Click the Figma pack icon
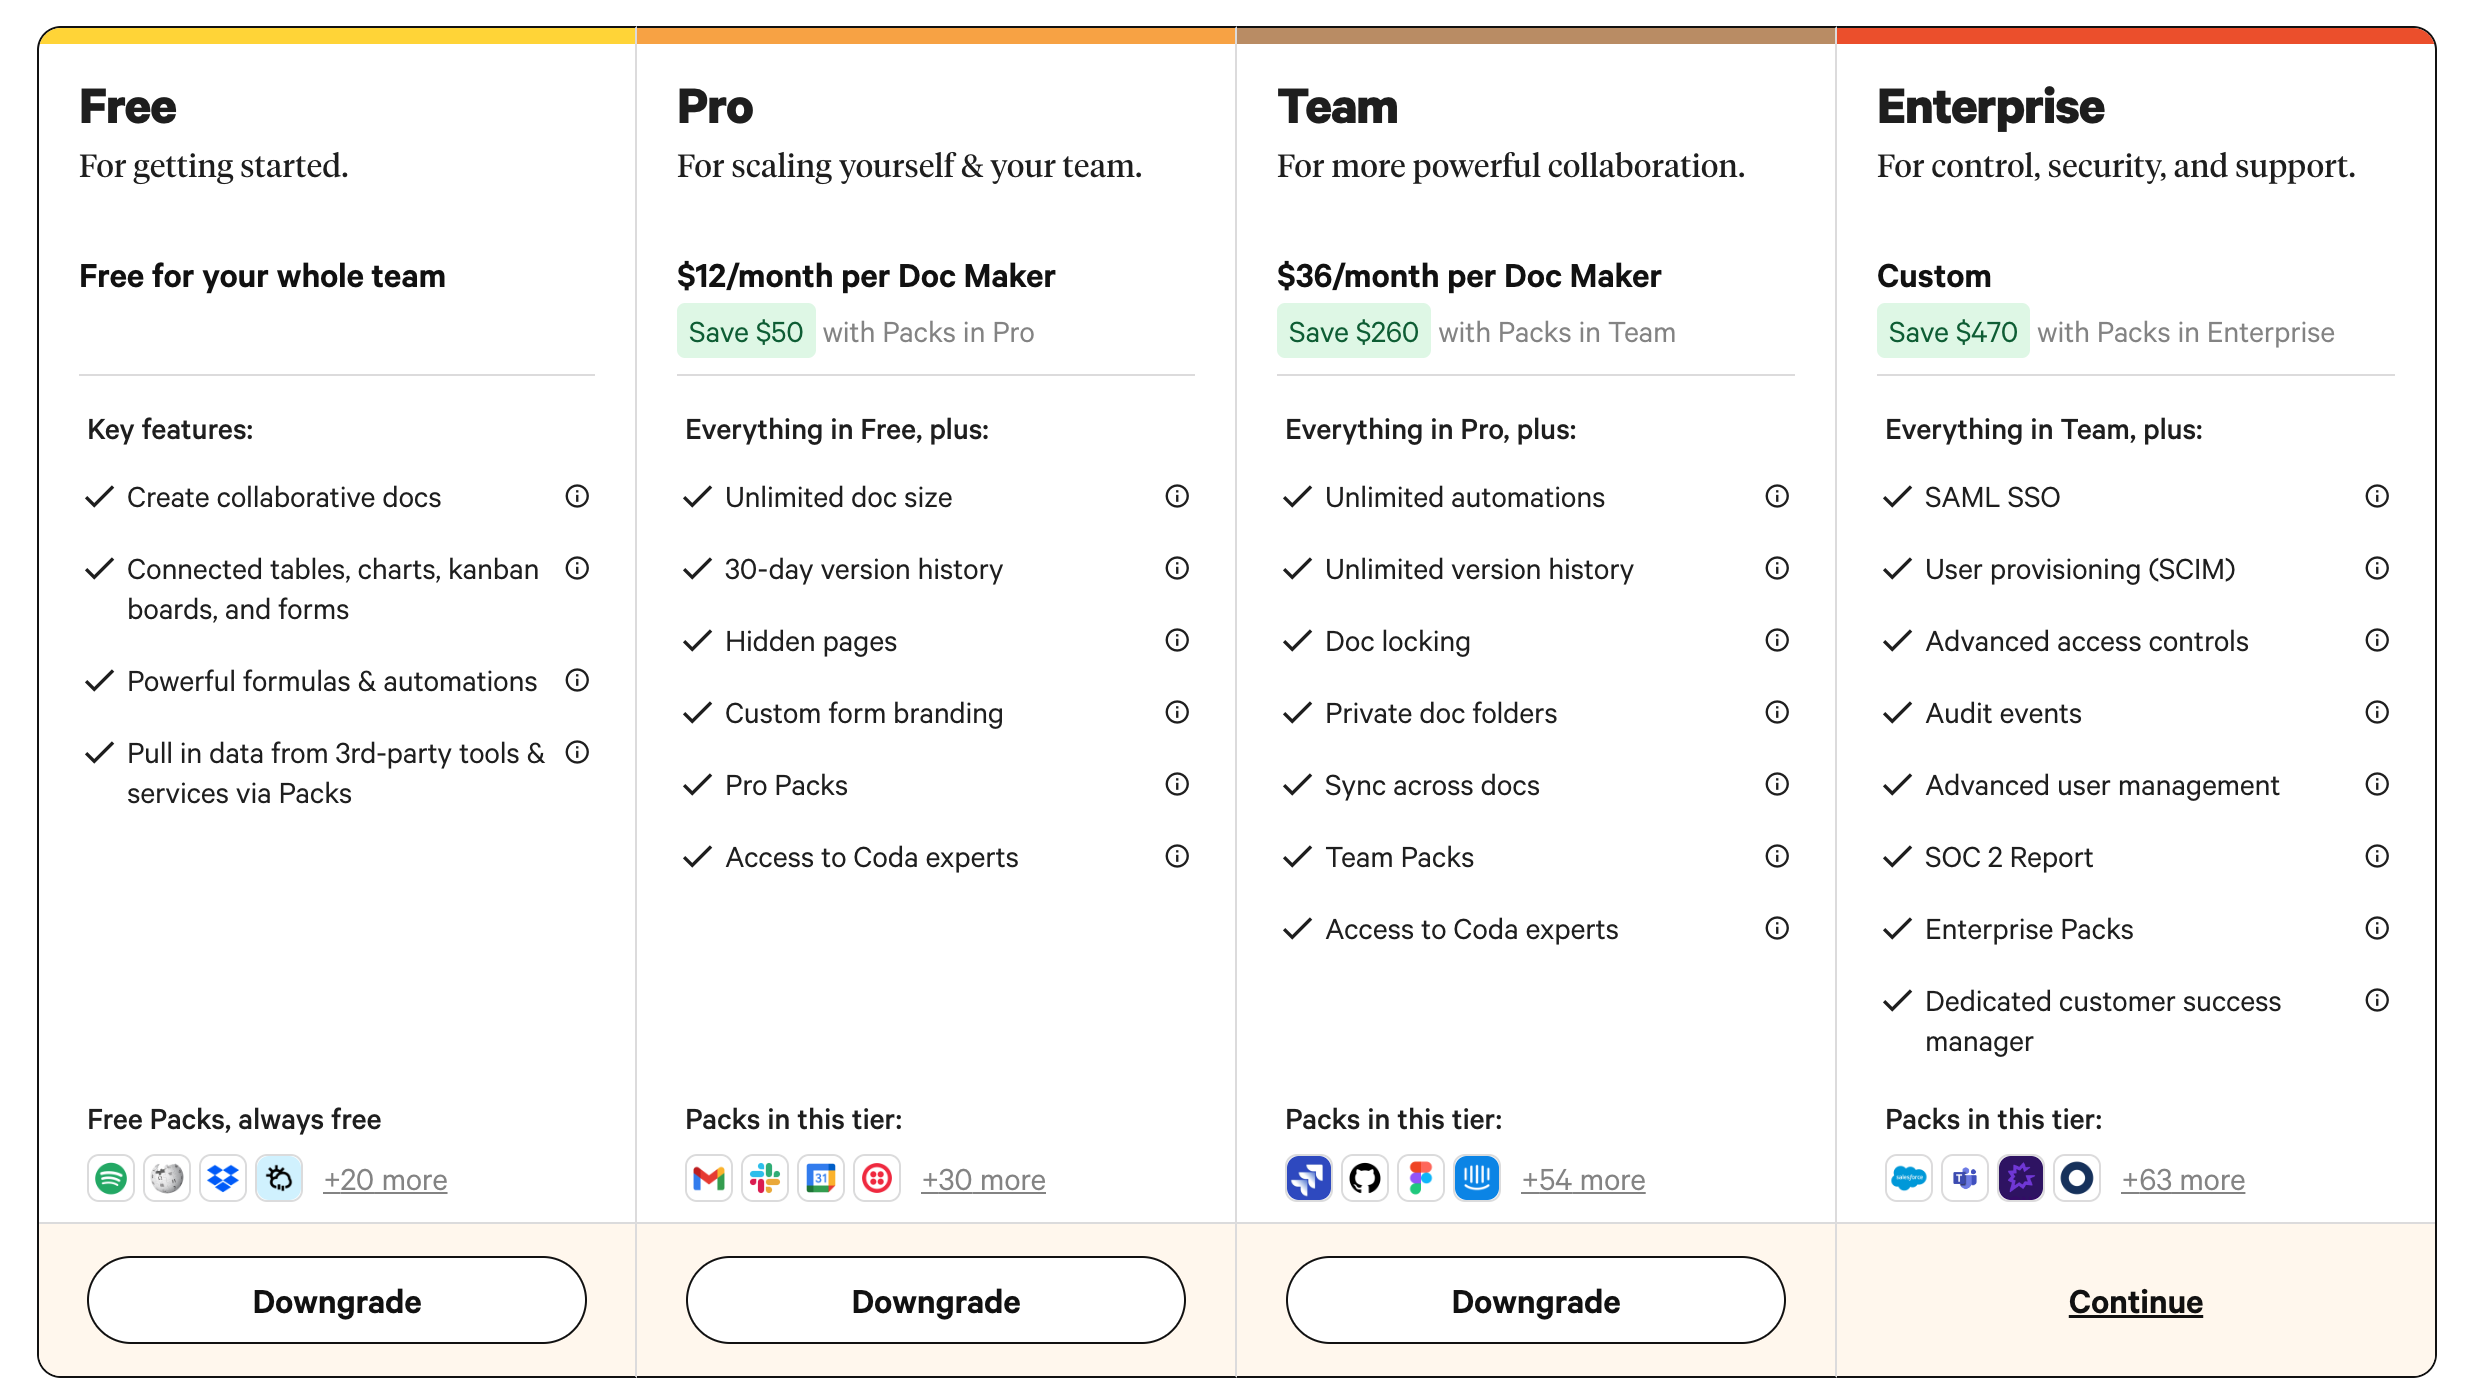Viewport: 2466px width, 1398px height. pyautogui.click(x=1421, y=1179)
